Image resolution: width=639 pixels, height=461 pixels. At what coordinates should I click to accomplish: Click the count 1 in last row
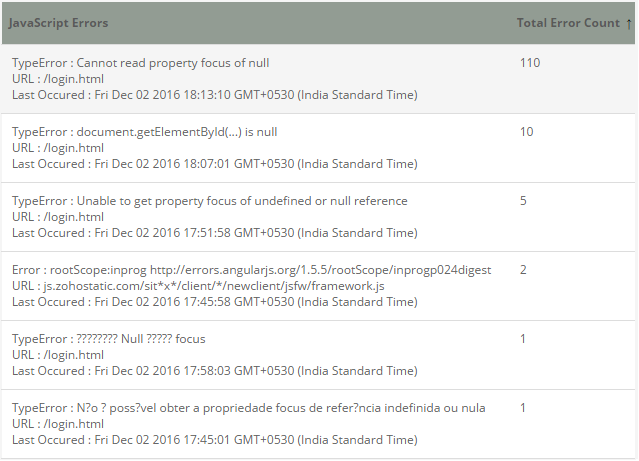523,408
